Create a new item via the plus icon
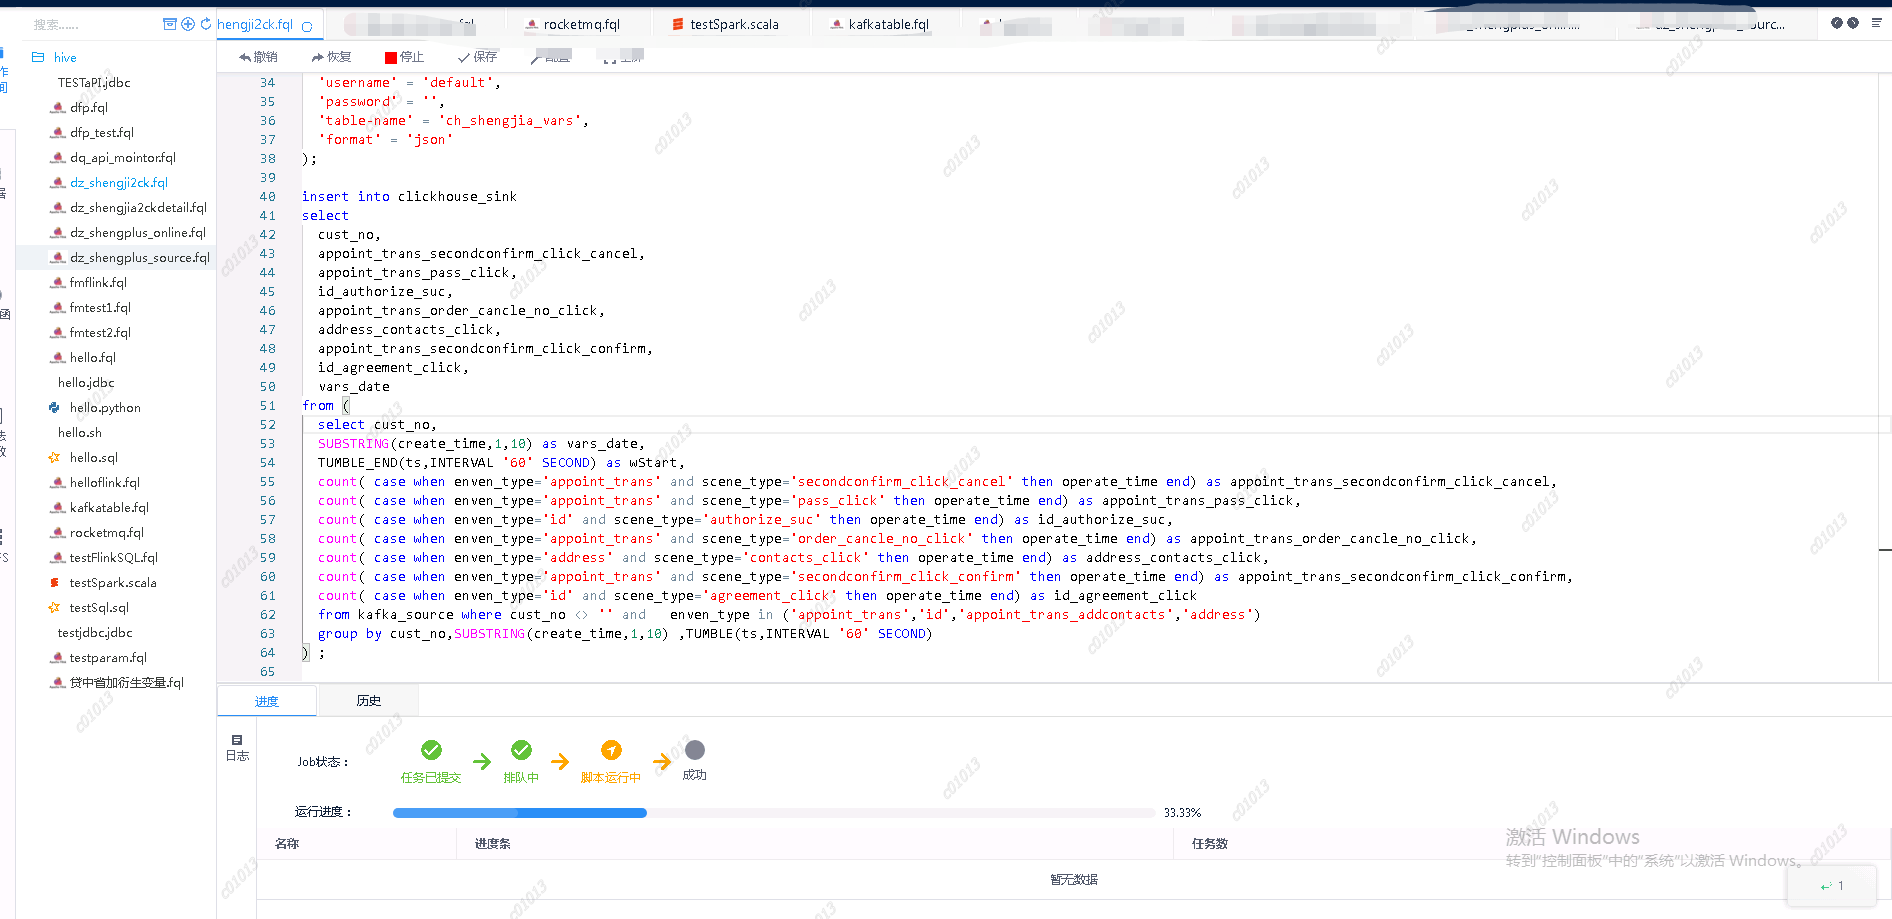This screenshot has width=1892, height=919. [187, 22]
